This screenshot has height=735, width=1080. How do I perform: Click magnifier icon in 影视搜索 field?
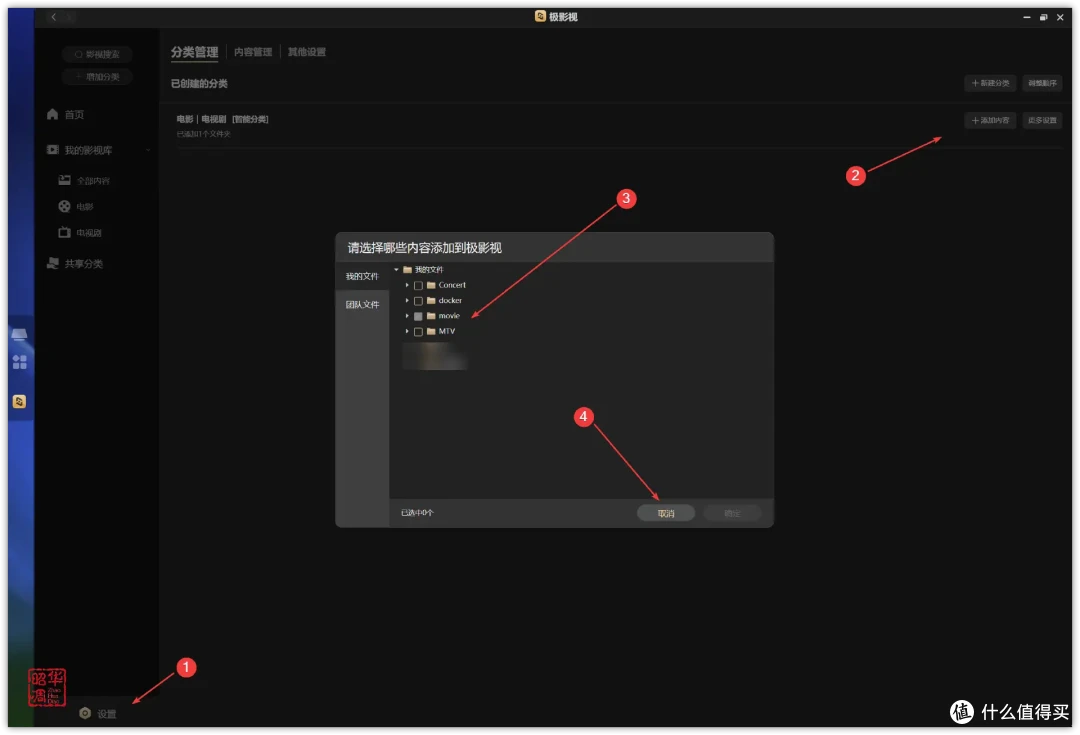pos(79,54)
